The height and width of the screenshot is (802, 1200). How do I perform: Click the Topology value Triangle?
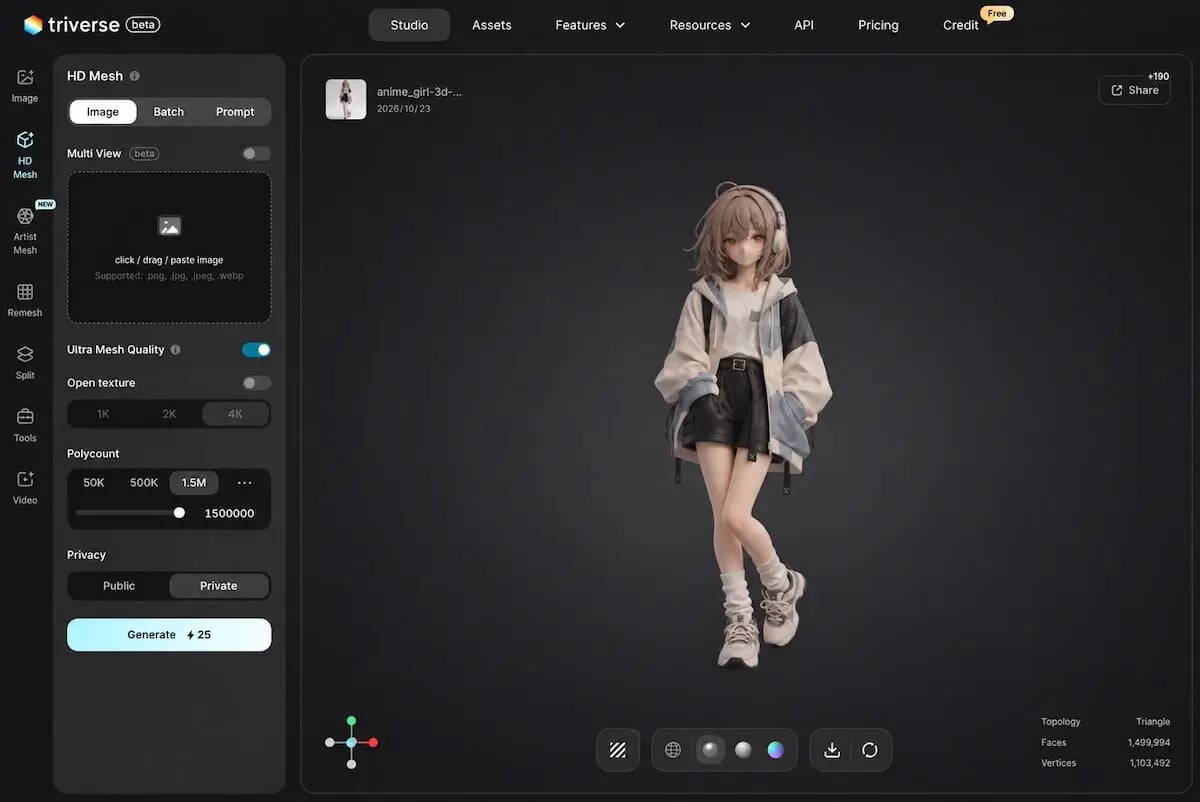[1153, 722]
